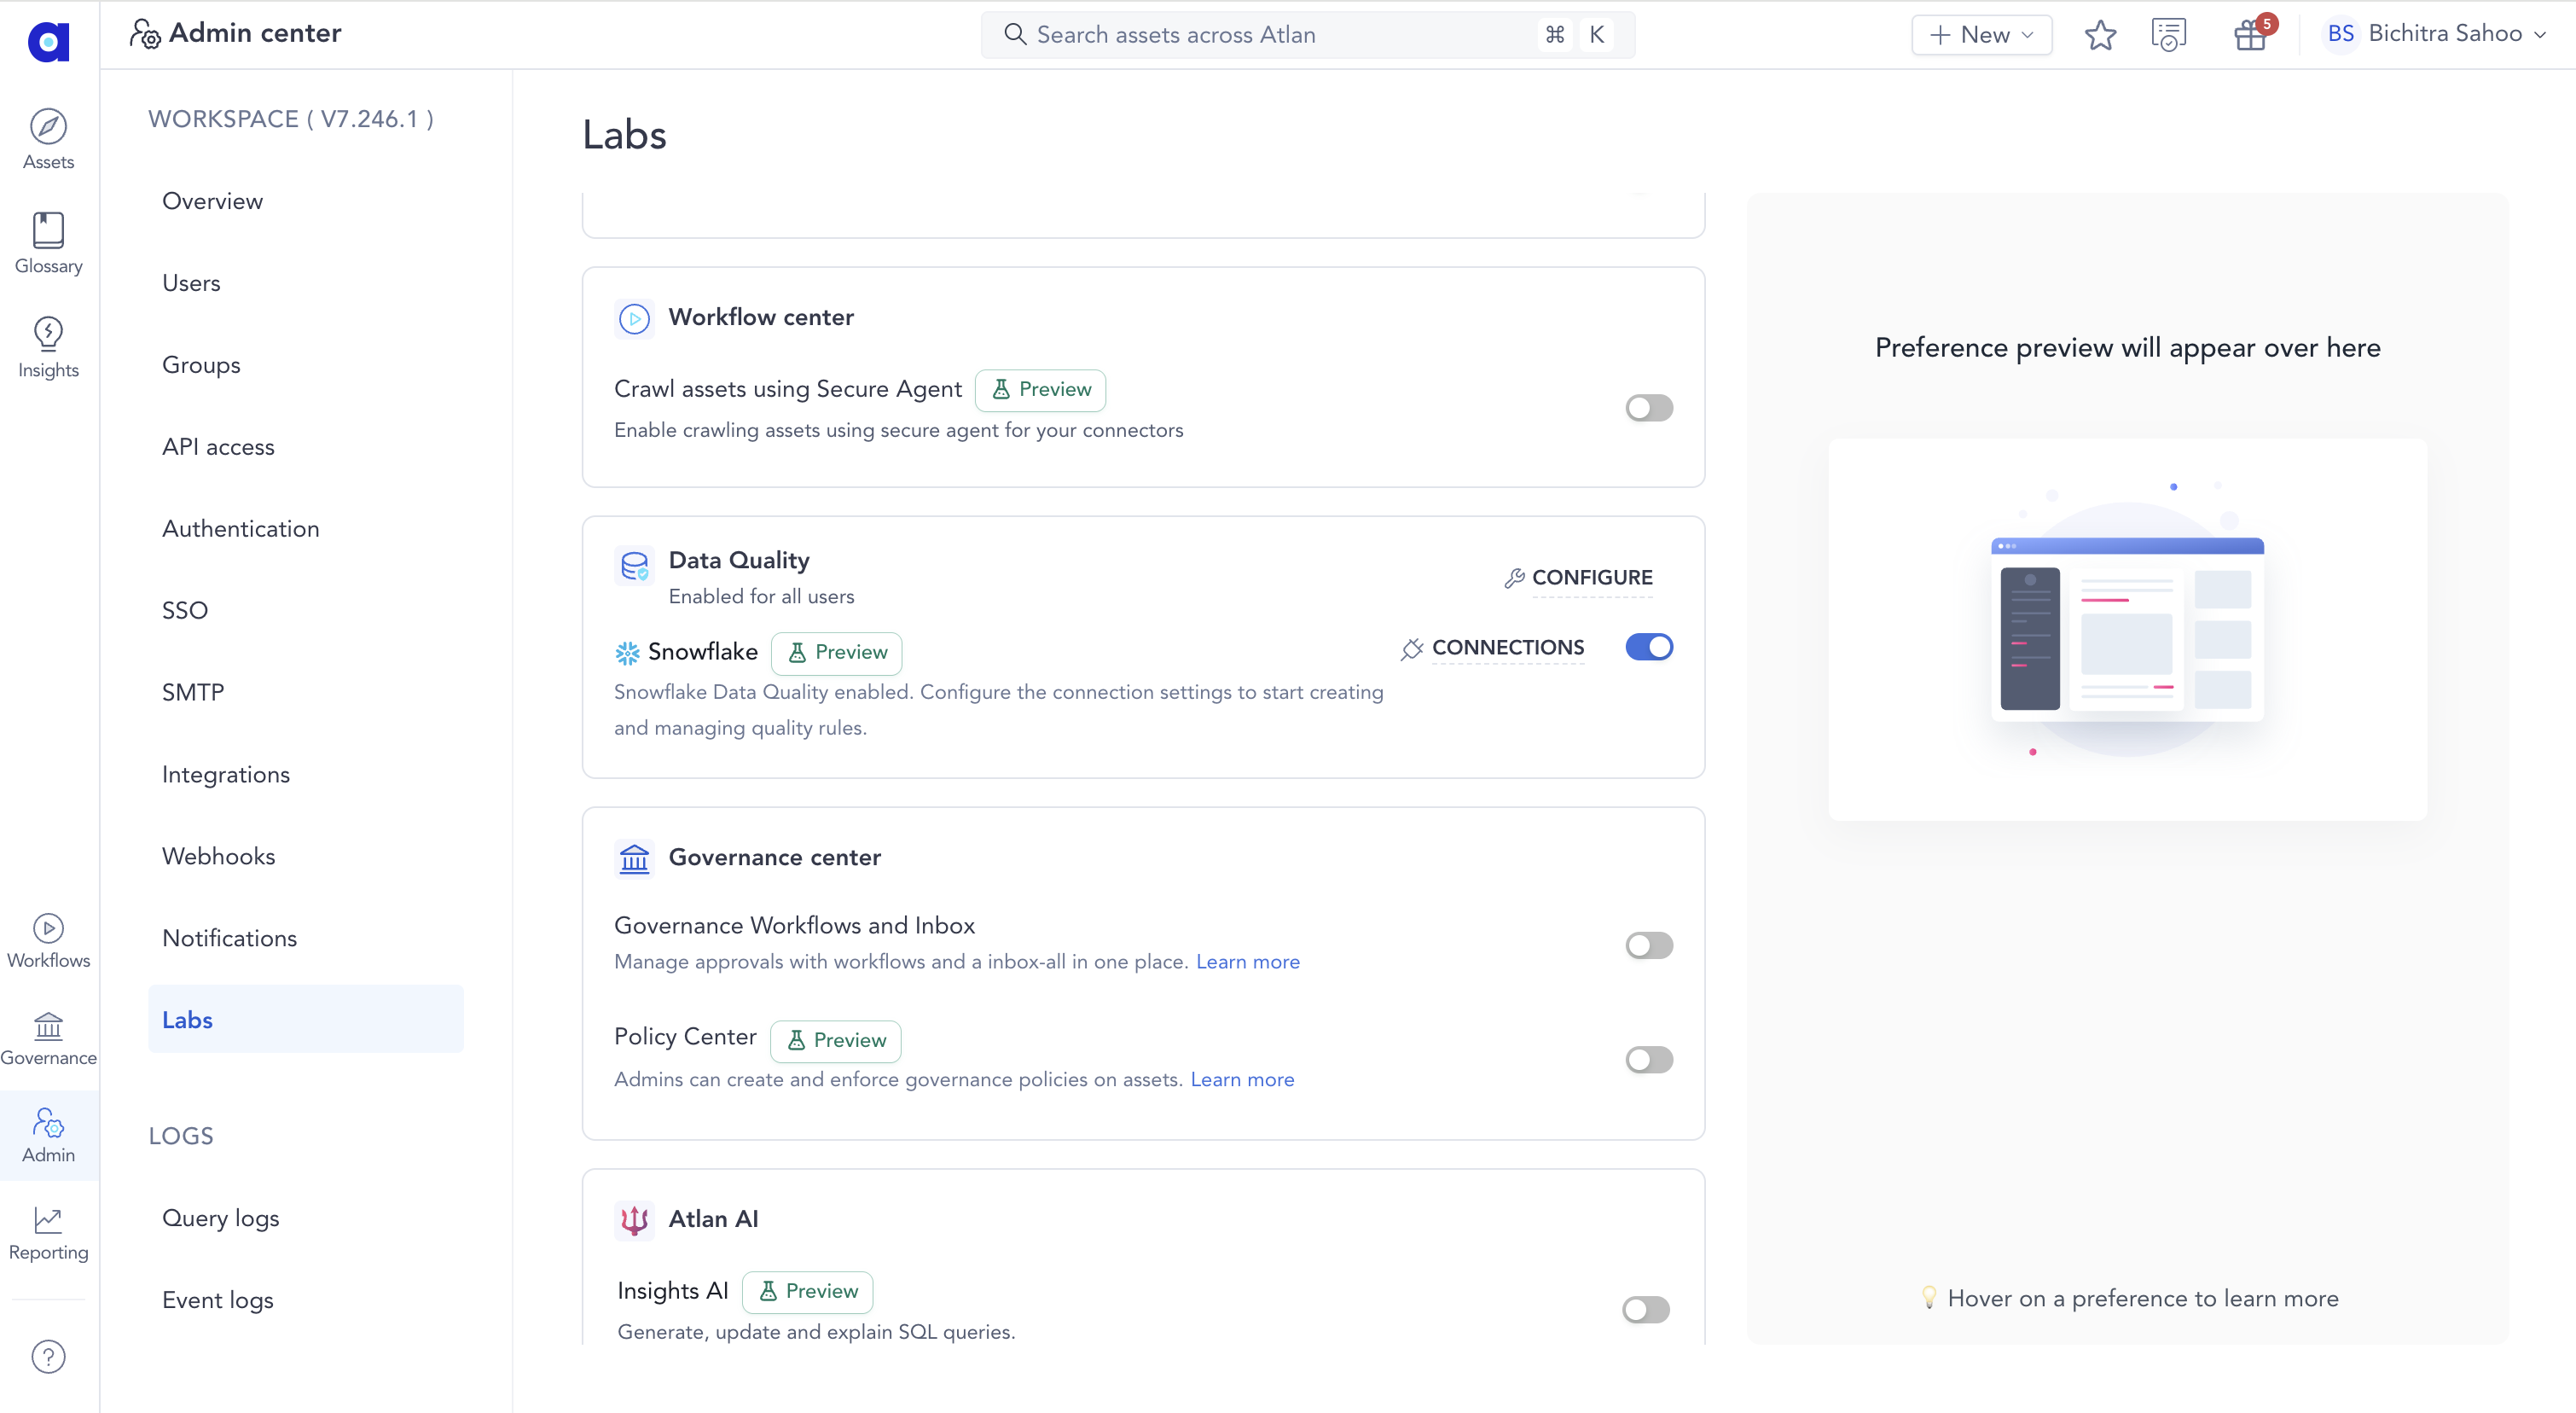Open the gift icon with notification badge
The image size is (2576, 1413).
[x=2250, y=35]
